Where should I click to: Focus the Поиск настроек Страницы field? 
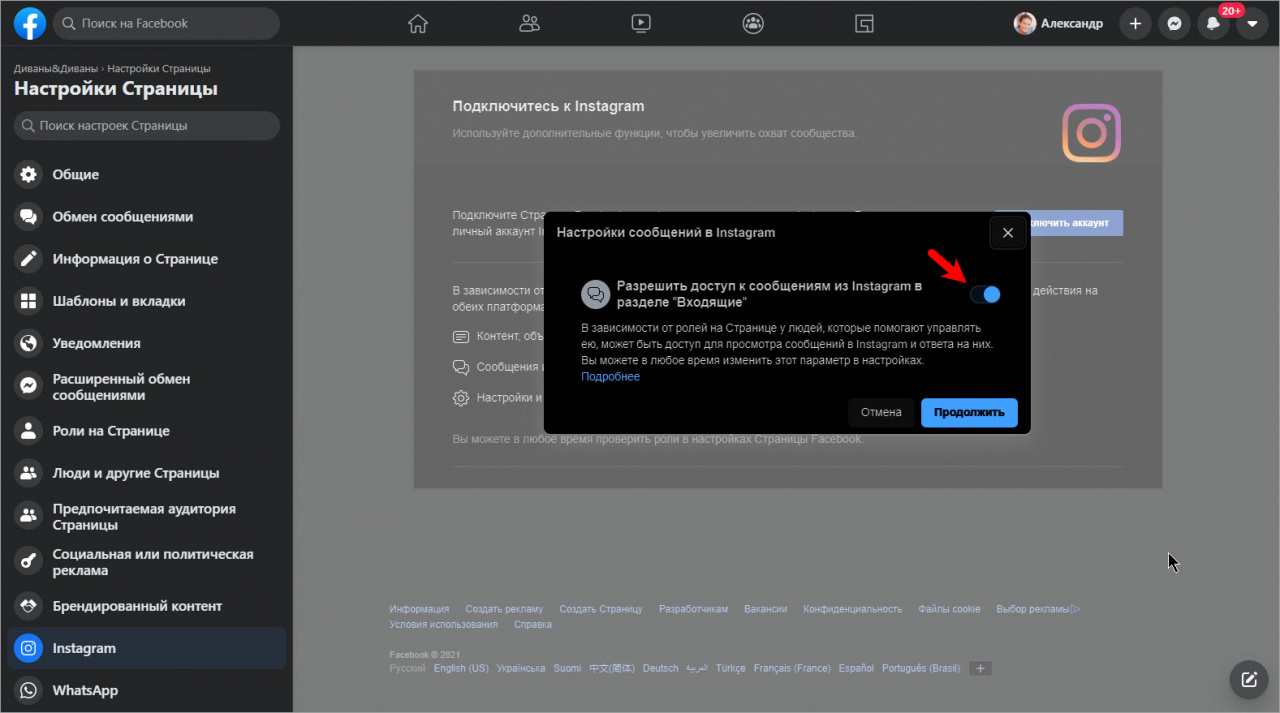(x=147, y=126)
